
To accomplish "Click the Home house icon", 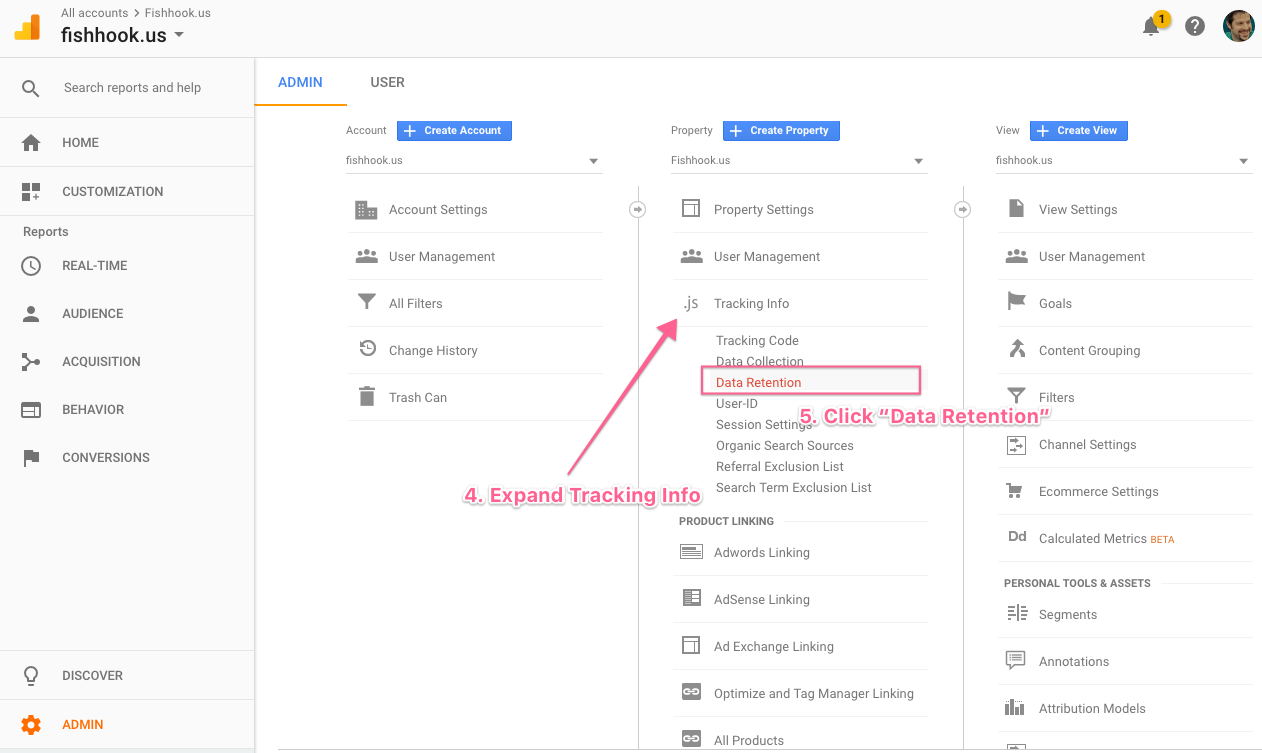I will point(31,143).
